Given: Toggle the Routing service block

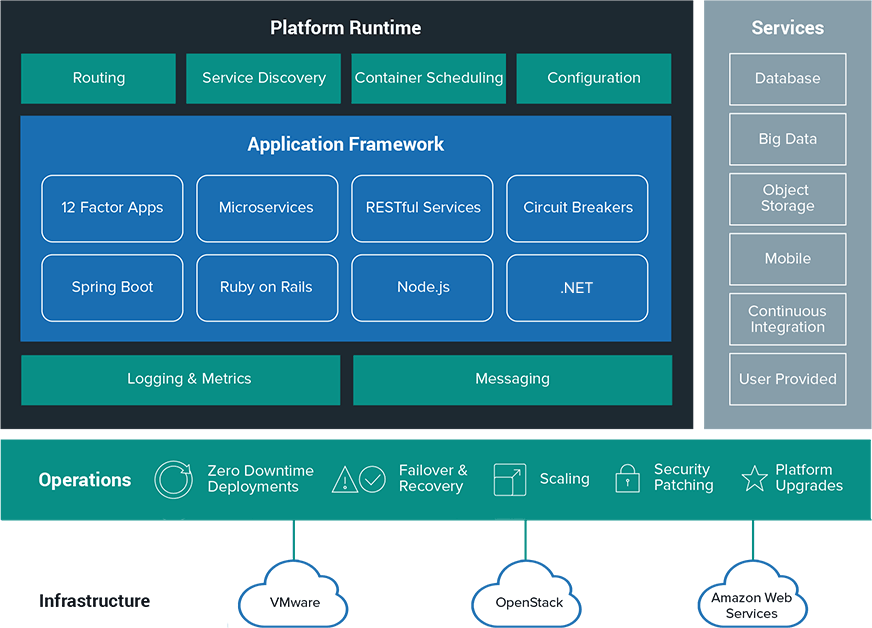Looking at the screenshot, I should point(98,78).
